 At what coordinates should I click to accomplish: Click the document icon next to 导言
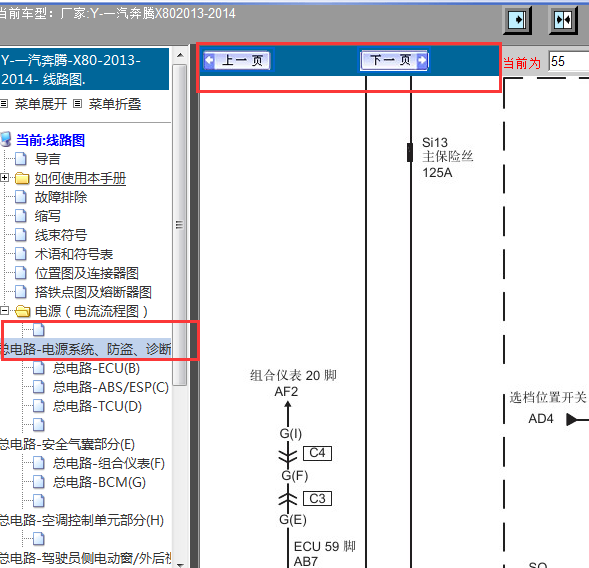coord(21,159)
